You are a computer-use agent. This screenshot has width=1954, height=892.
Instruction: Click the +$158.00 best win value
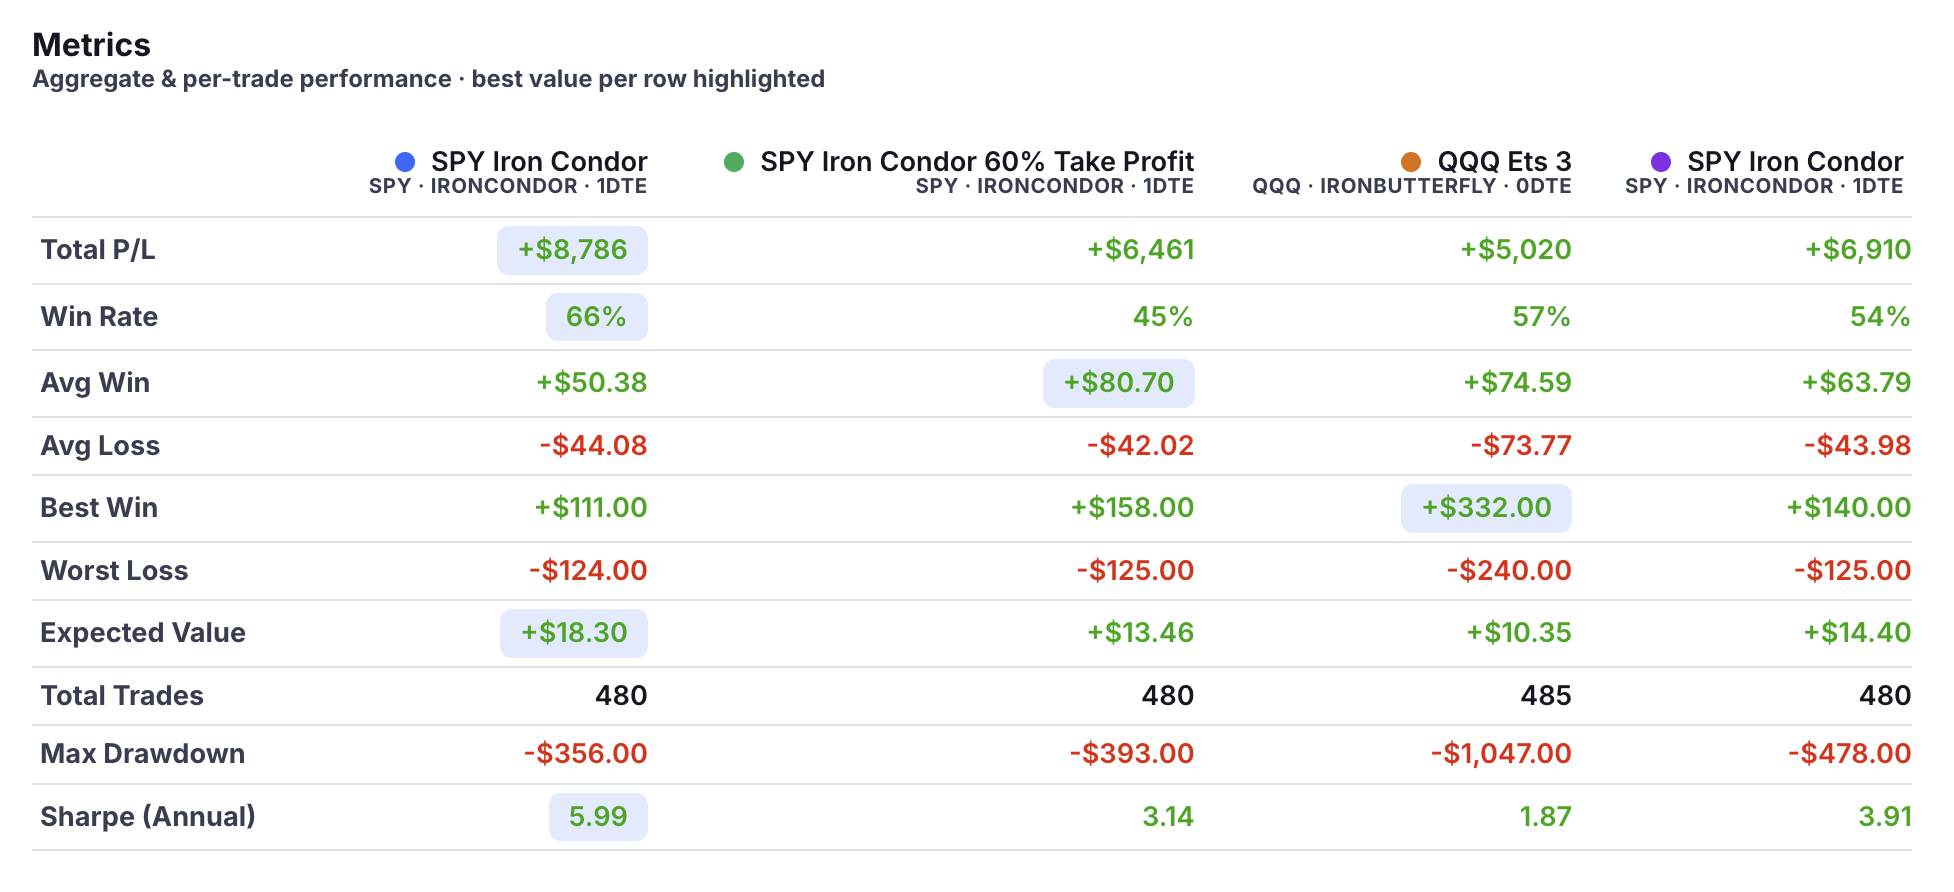tap(1133, 508)
